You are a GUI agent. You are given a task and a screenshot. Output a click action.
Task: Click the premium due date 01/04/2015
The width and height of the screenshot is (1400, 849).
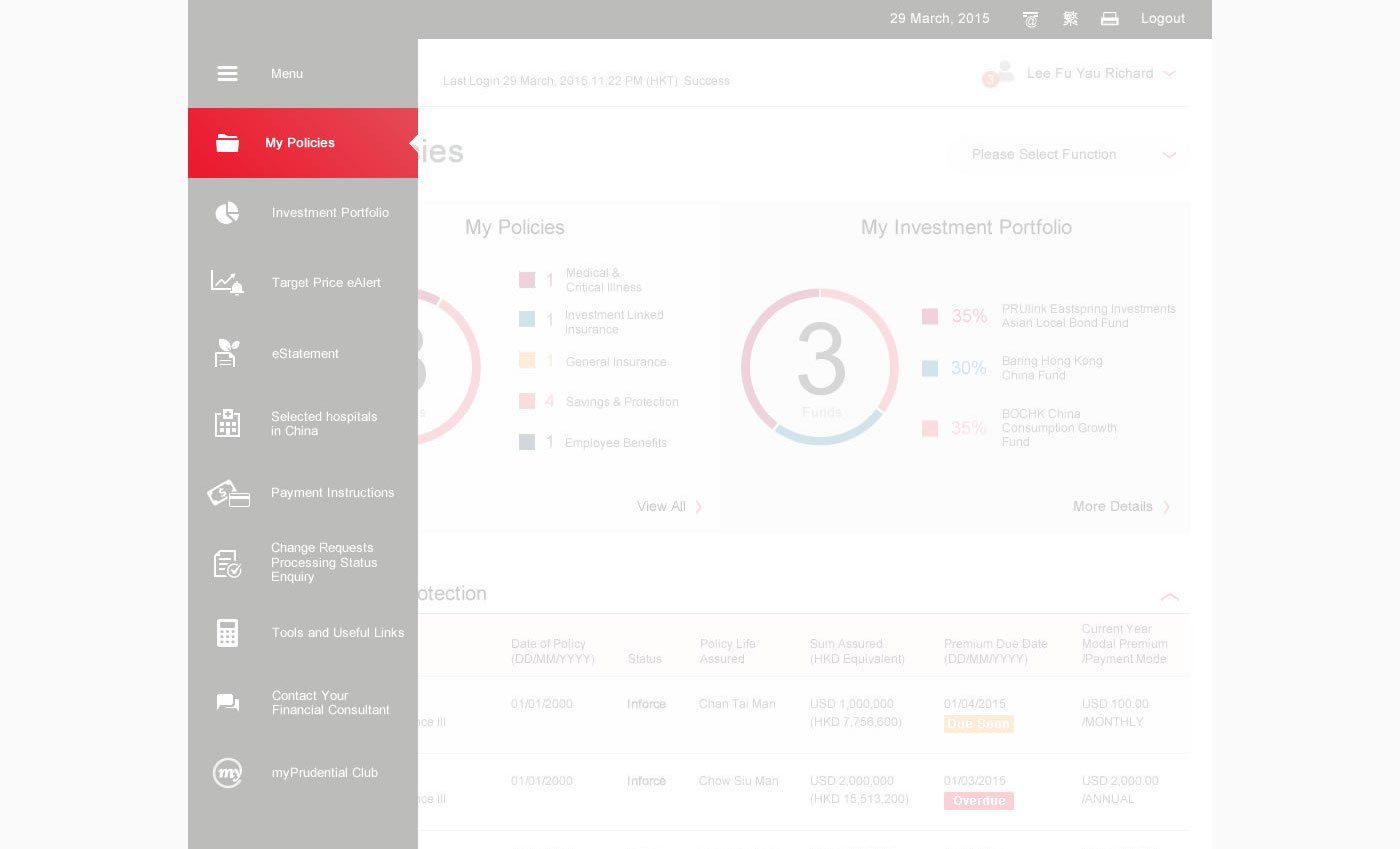(975, 704)
